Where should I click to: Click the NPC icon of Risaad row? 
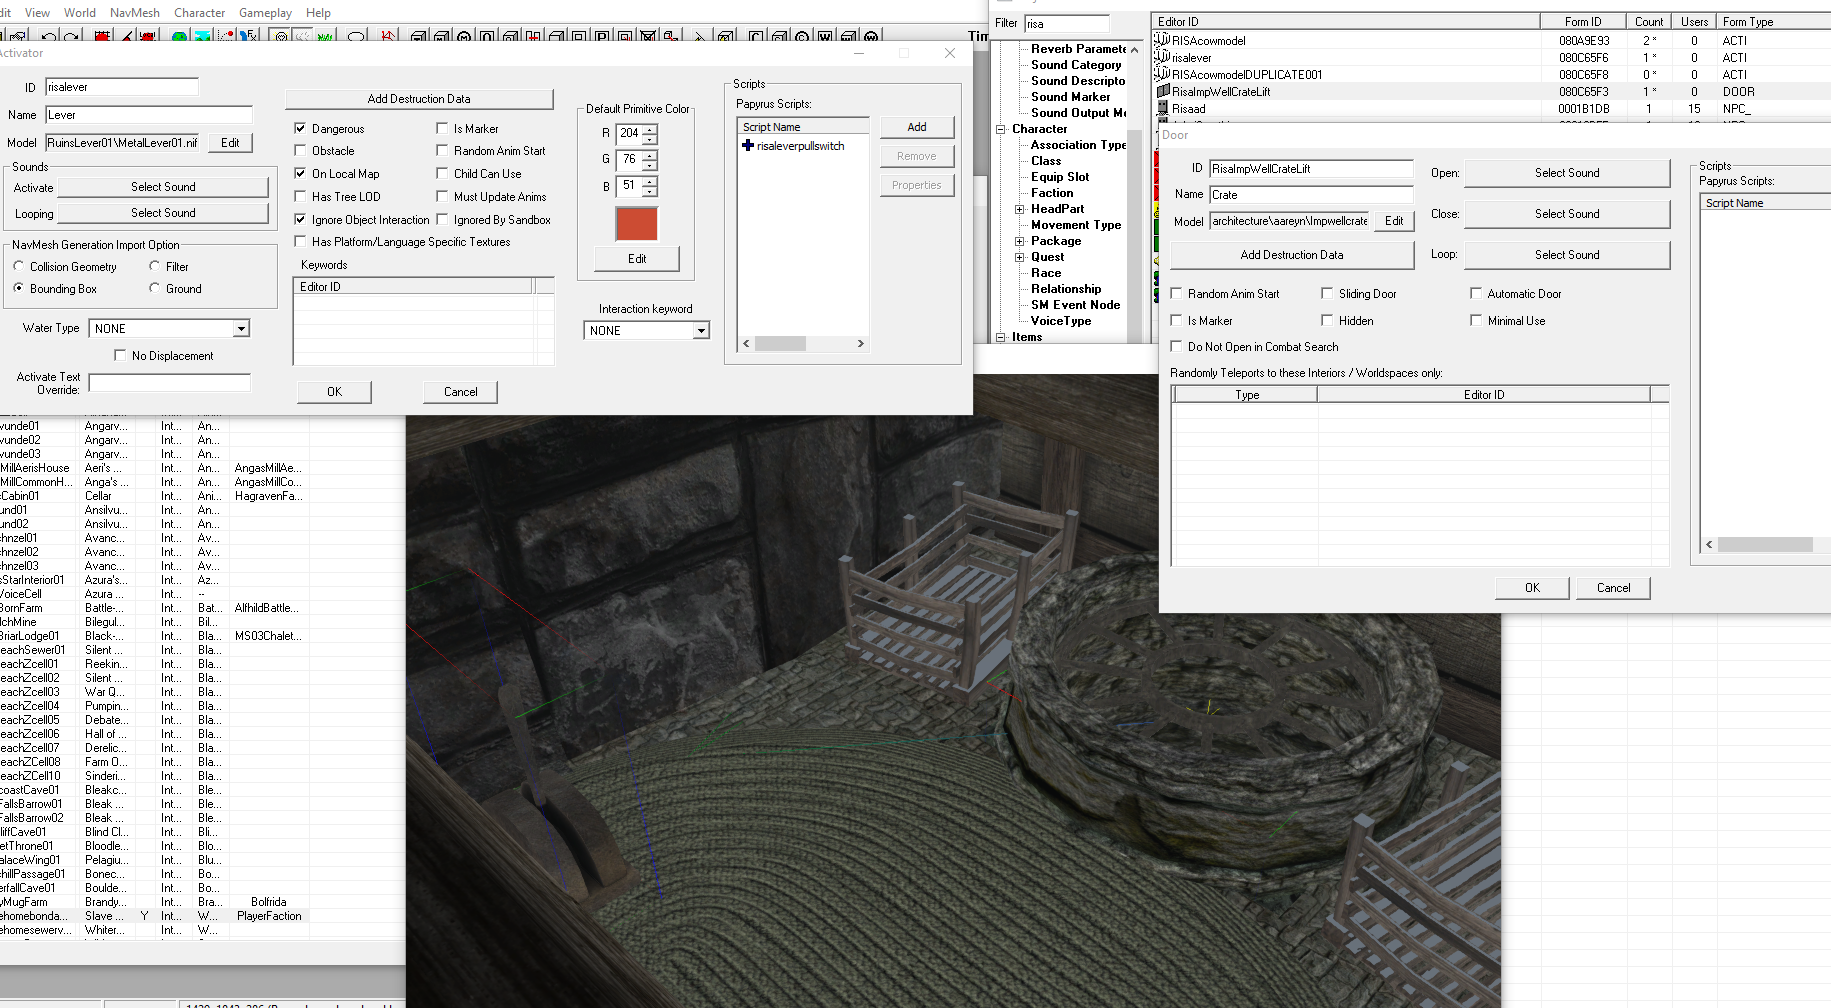coord(1163,108)
